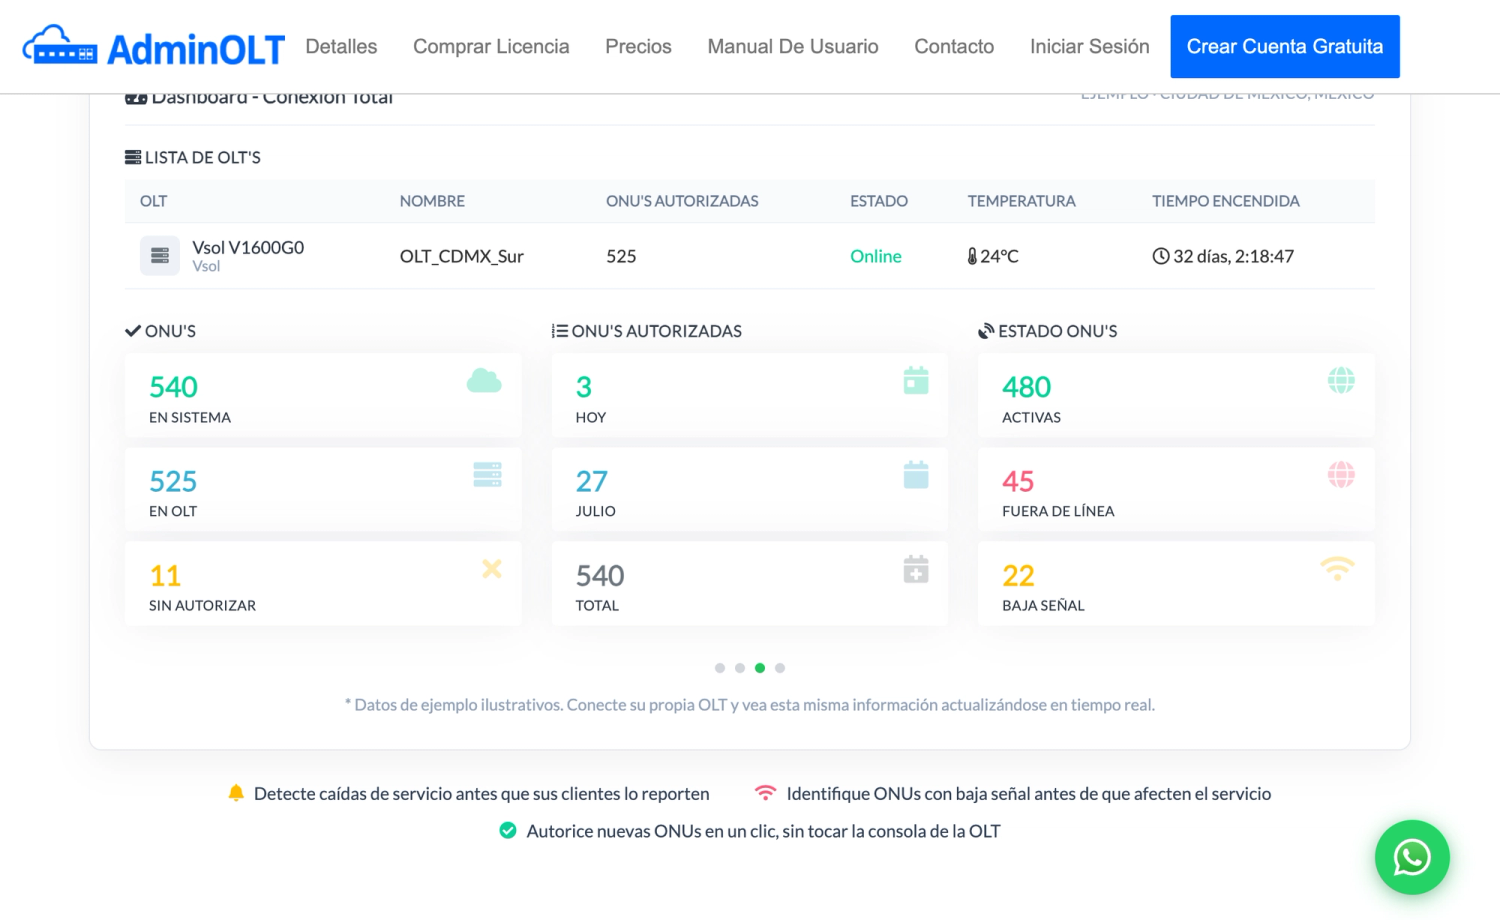
Task: Go to the Precios page
Action: (638, 46)
